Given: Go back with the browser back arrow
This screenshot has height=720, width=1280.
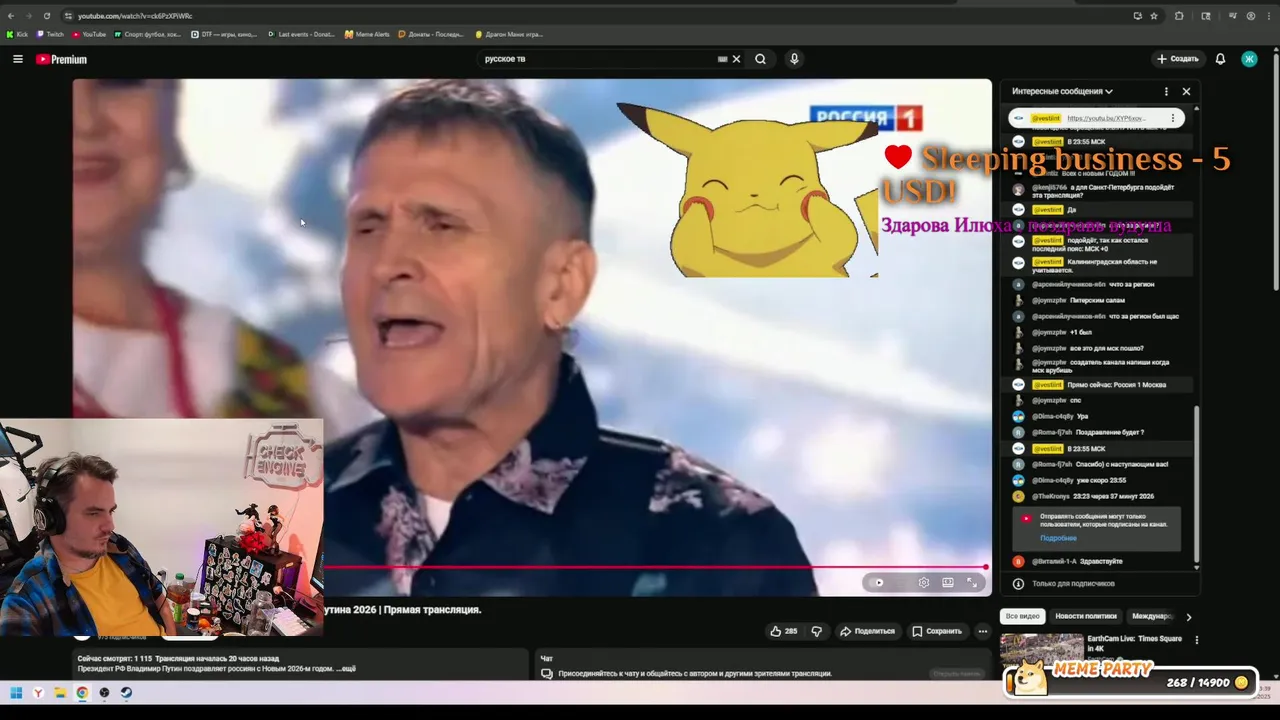Looking at the screenshot, I should (11, 16).
